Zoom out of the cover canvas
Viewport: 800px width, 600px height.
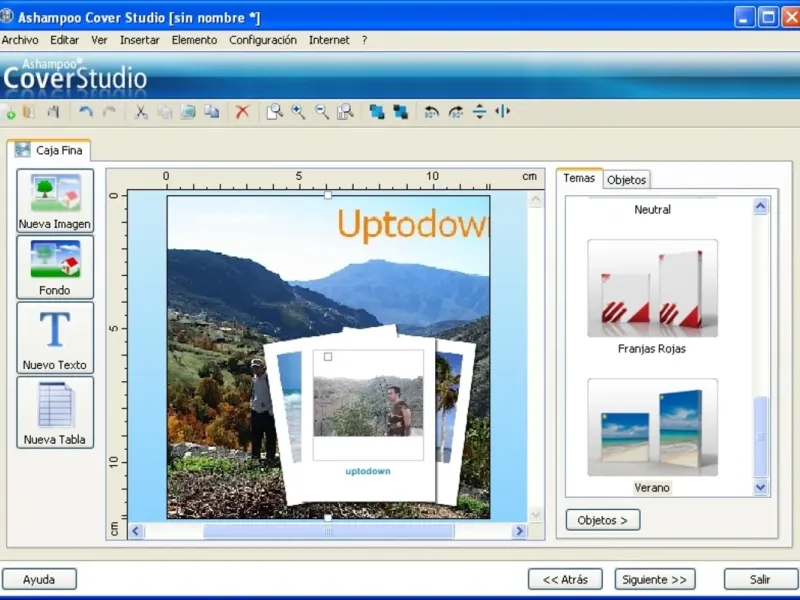(x=322, y=112)
